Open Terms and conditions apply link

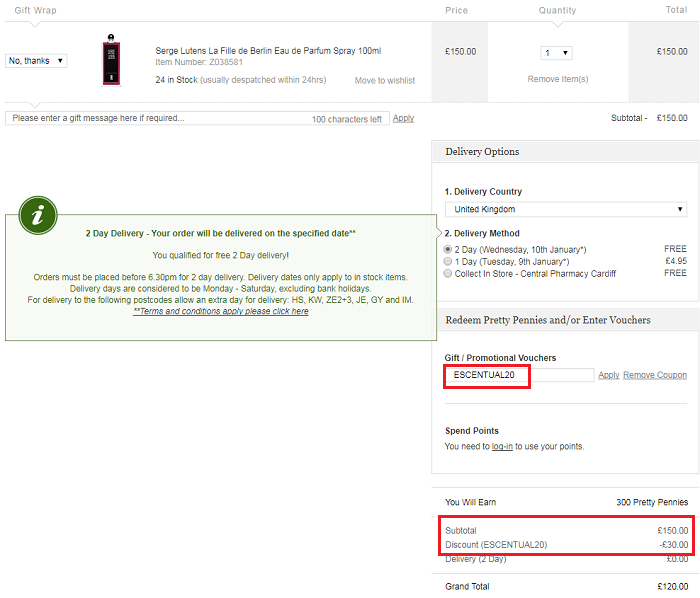[221, 311]
